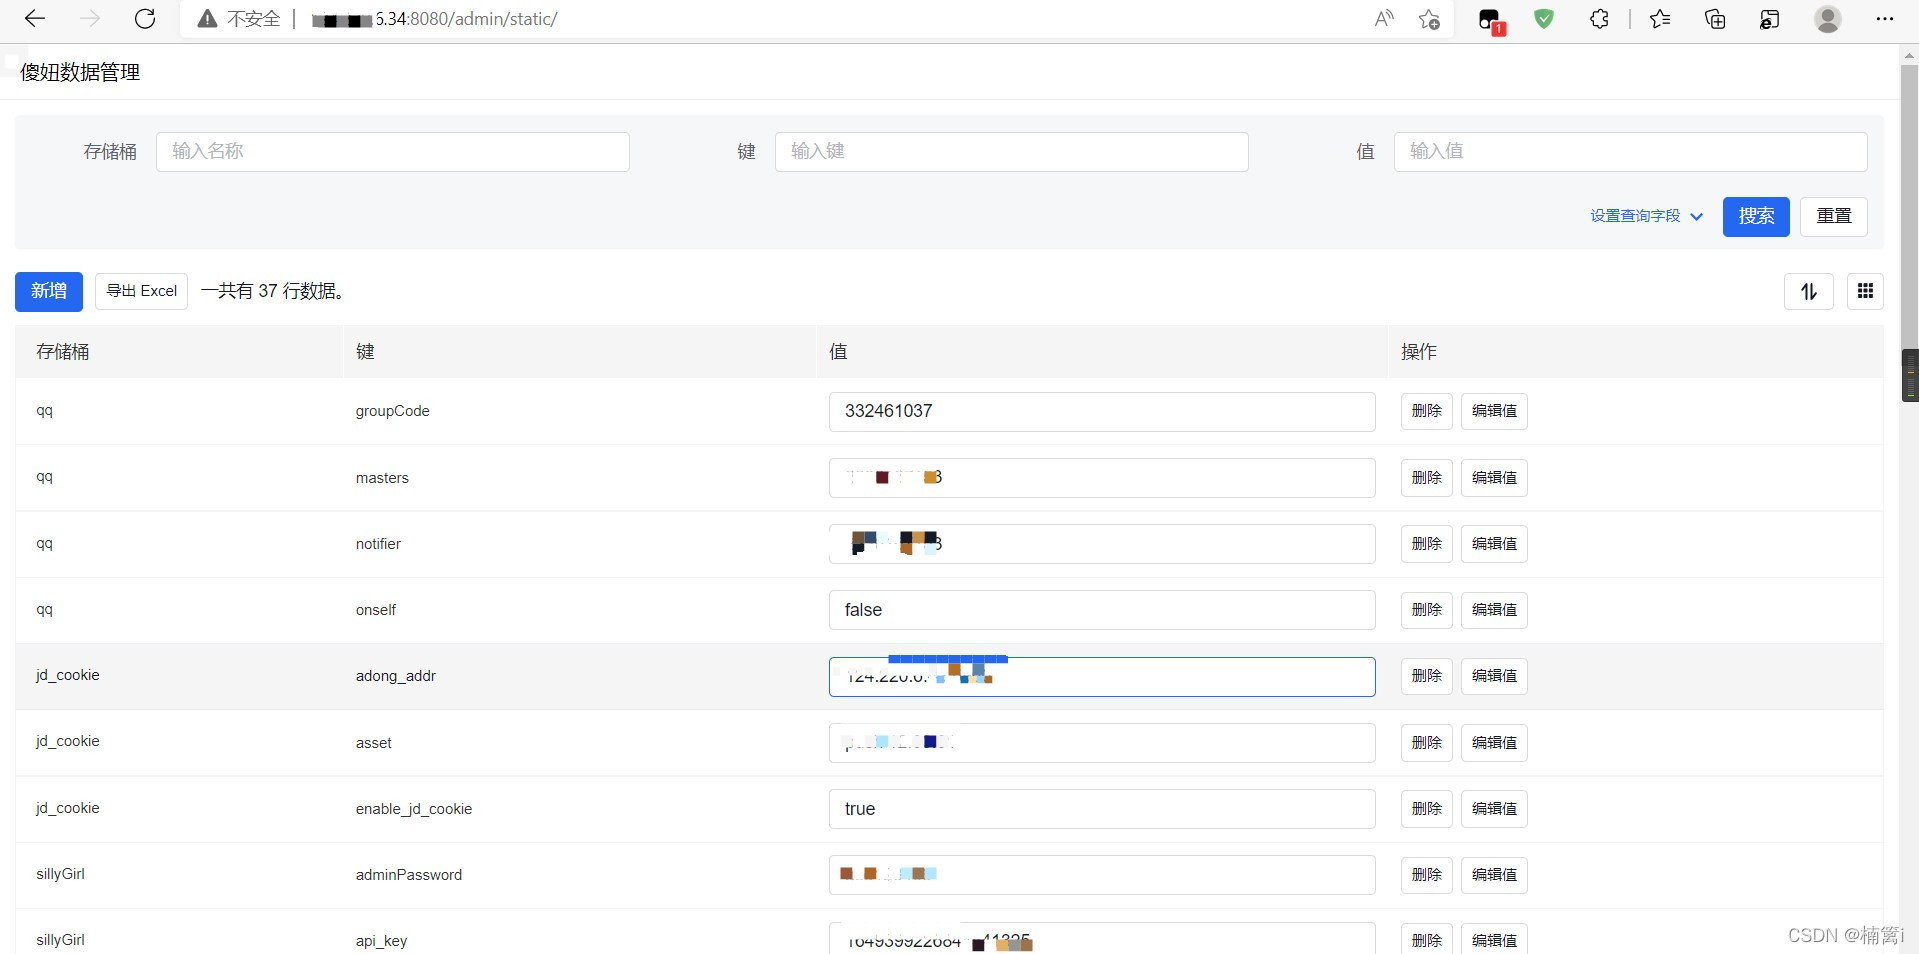This screenshot has width=1919, height=954.
Task: Open browser collections icon
Action: [x=1714, y=19]
